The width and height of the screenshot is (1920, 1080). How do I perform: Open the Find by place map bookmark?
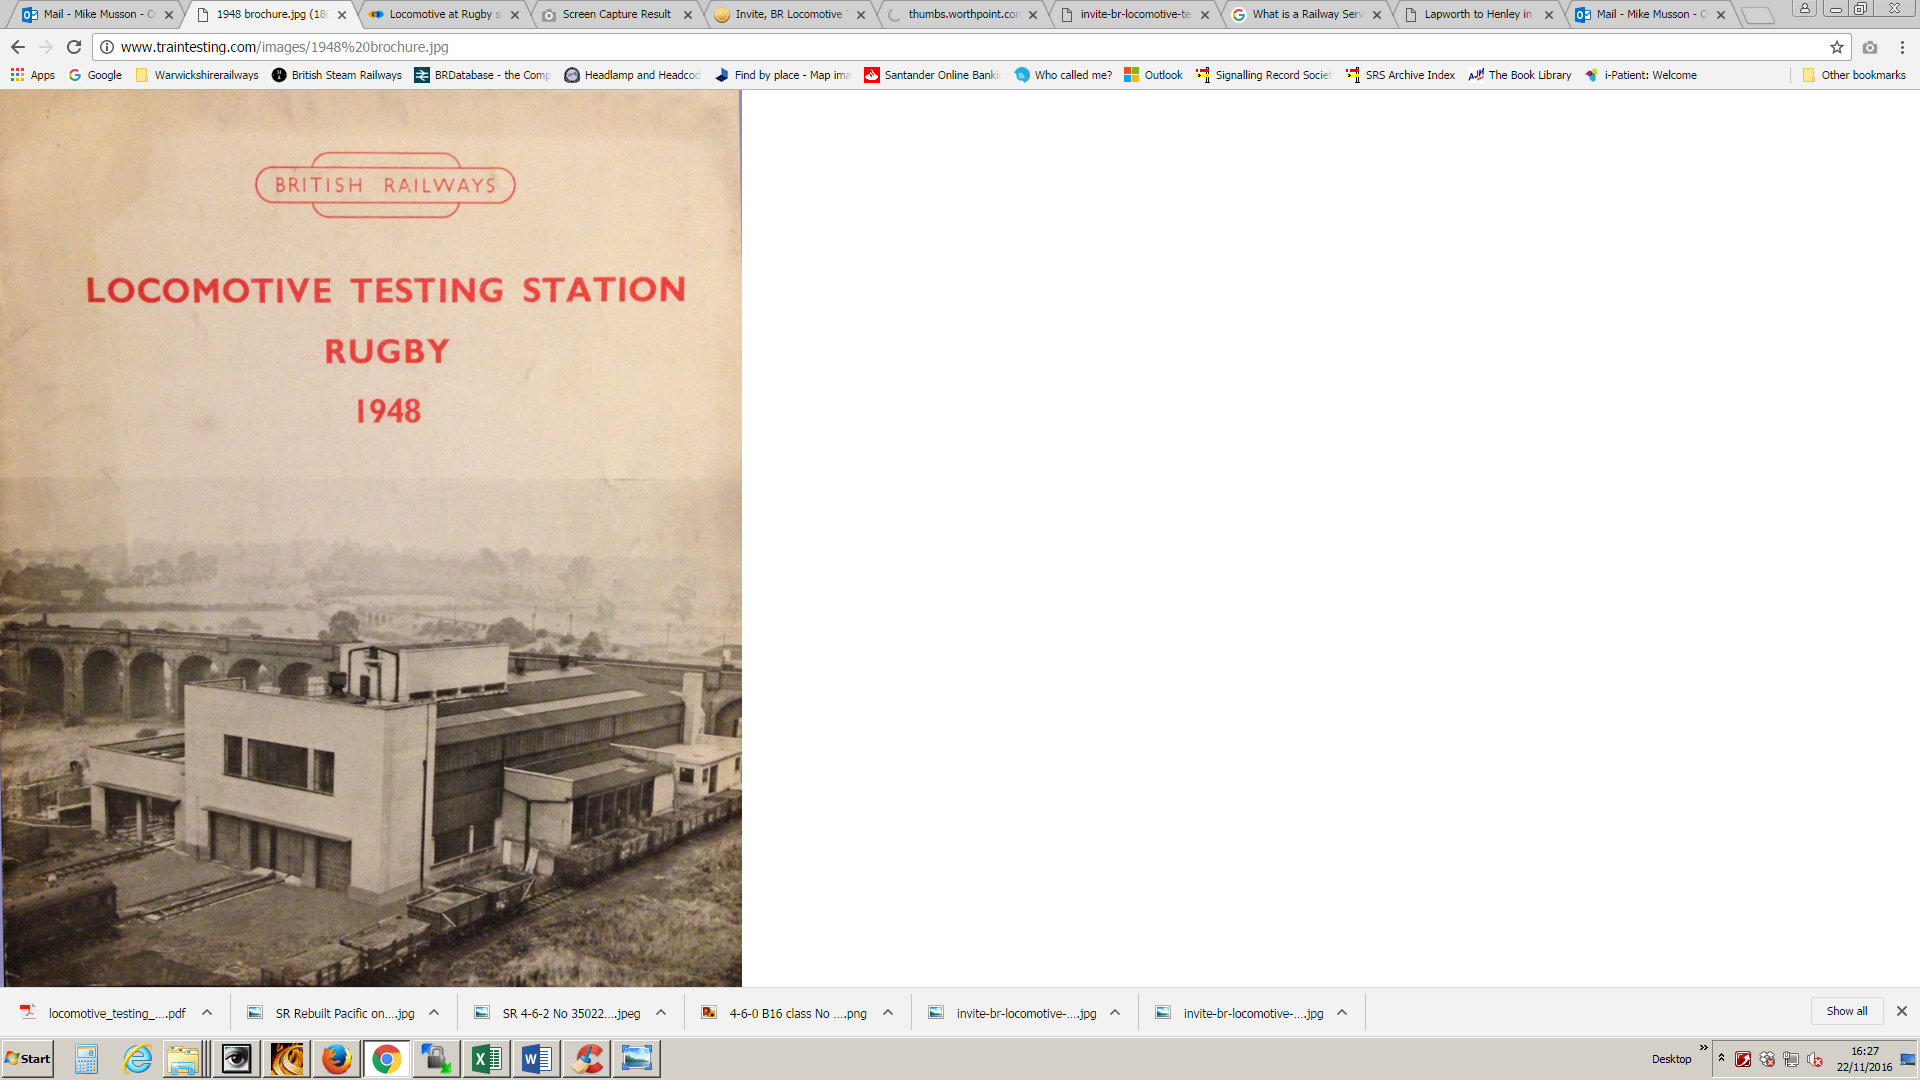click(783, 75)
